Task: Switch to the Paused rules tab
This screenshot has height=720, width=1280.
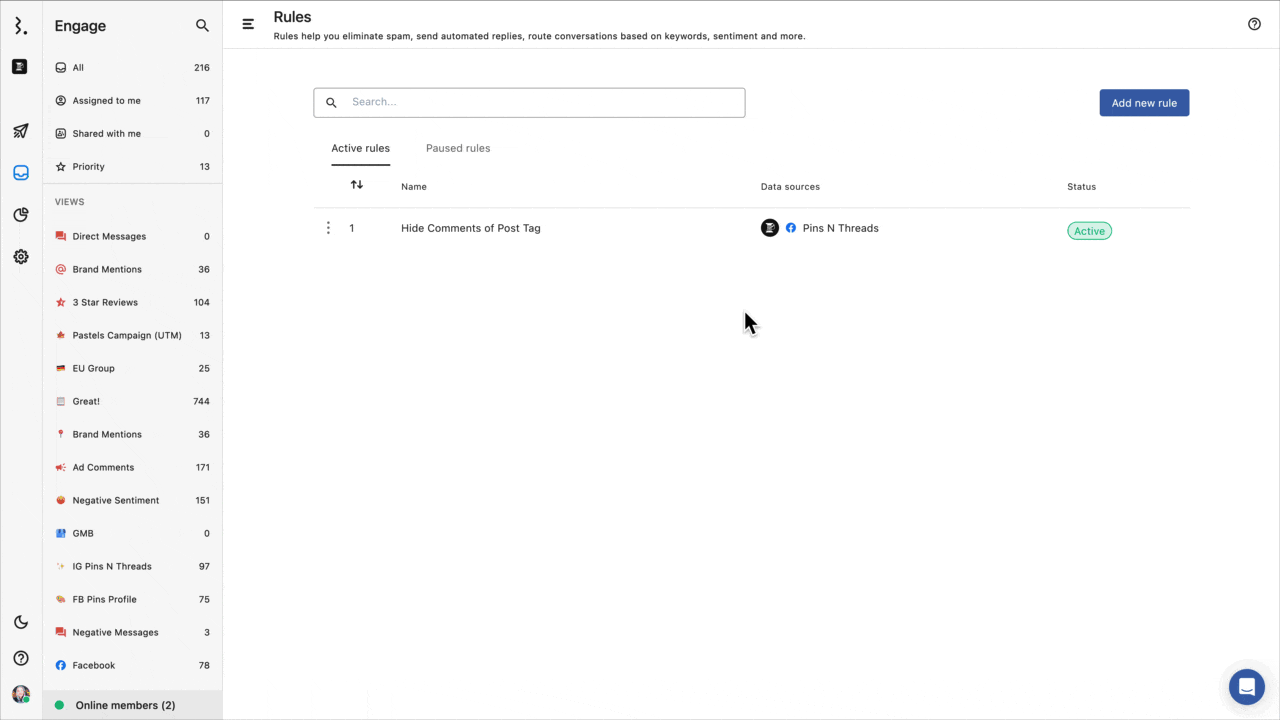Action: [x=458, y=148]
